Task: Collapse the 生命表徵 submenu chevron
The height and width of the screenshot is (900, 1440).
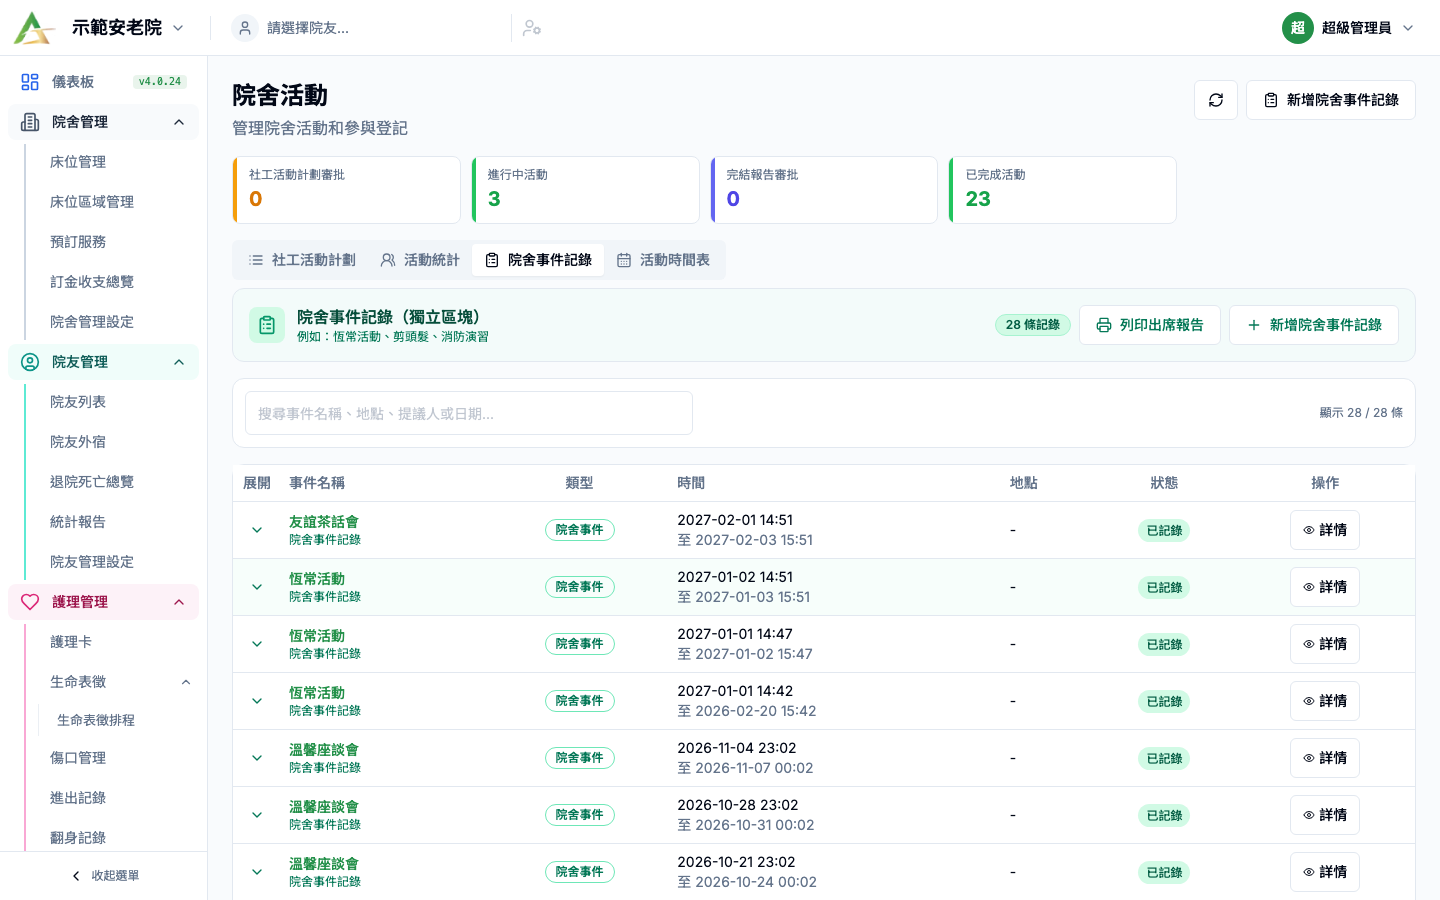Action: coord(186,682)
